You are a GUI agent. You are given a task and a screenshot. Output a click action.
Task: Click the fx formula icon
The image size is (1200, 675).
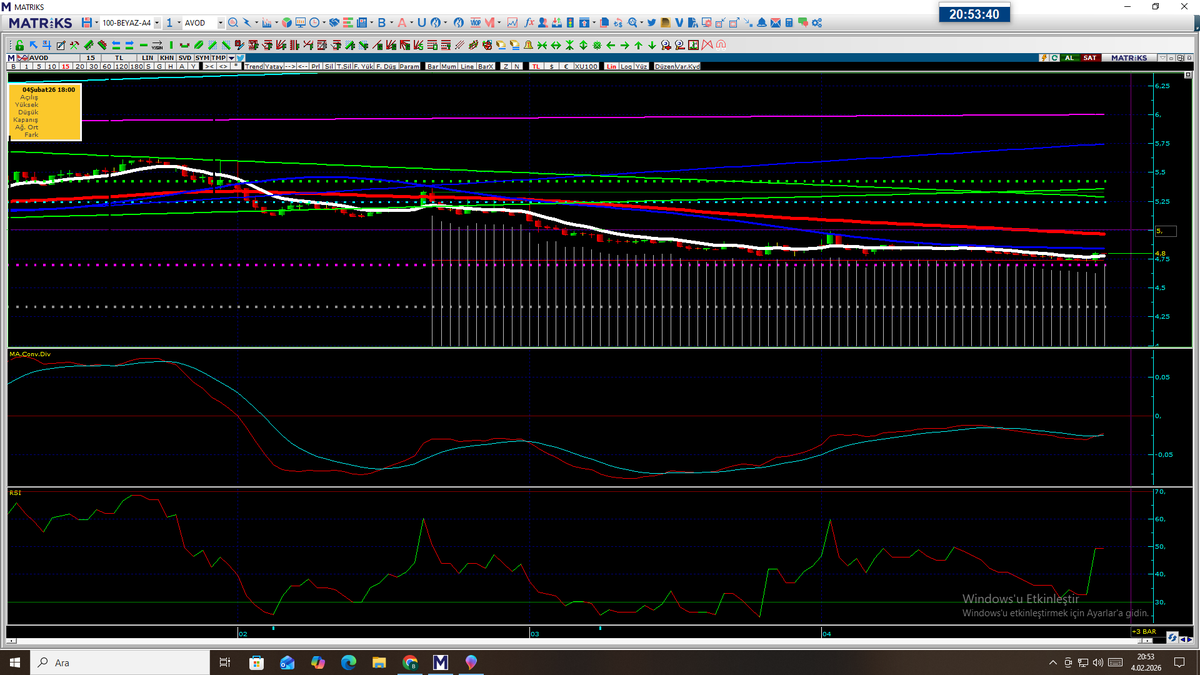pyautogui.click(x=529, y=22)
